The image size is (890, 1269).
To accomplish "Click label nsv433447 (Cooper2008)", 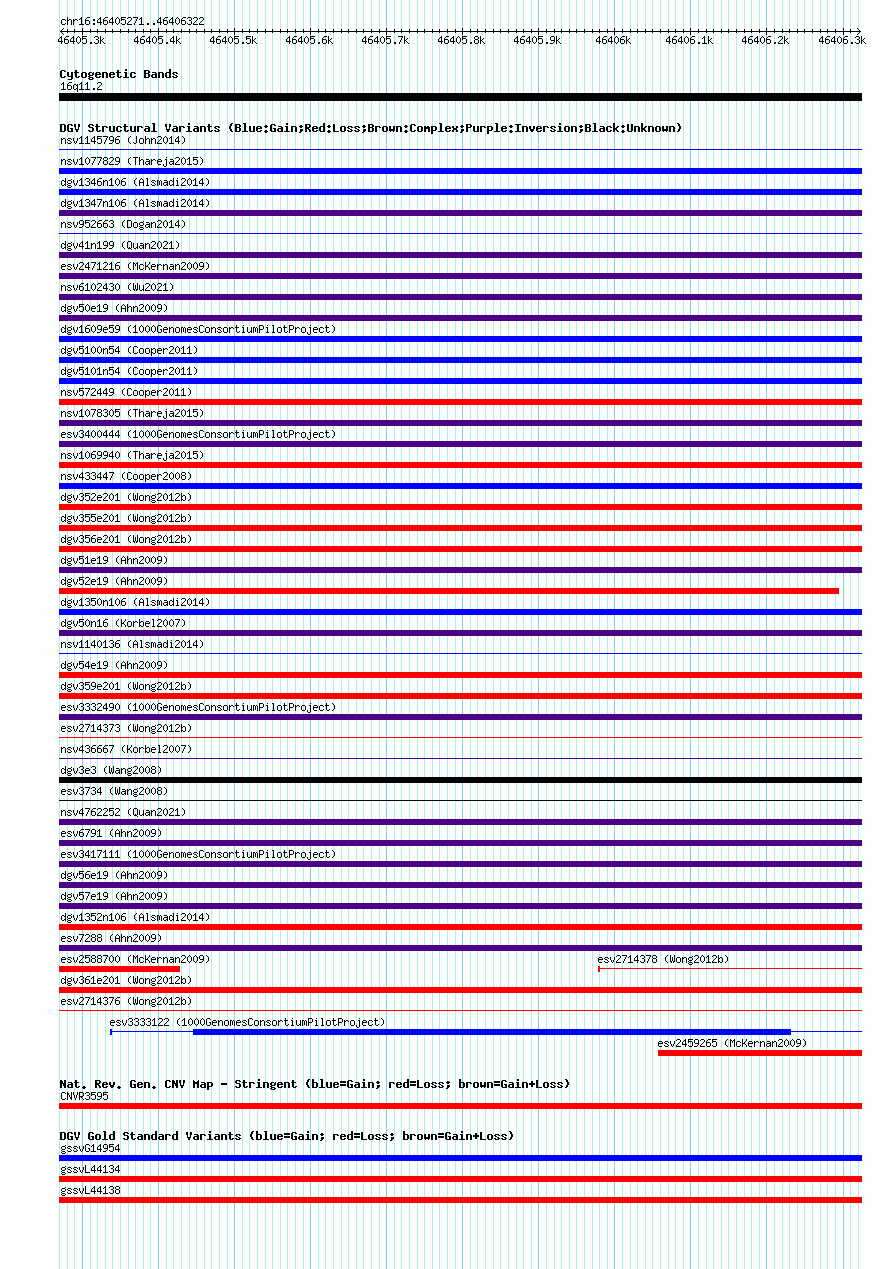I will pos(126,476).
